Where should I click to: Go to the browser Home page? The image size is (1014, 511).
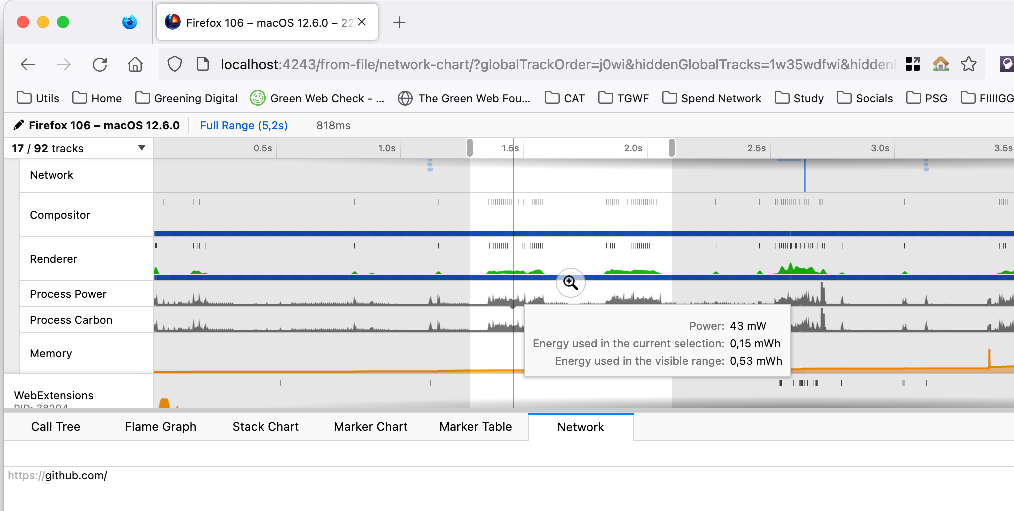click(x=135, y=64)
